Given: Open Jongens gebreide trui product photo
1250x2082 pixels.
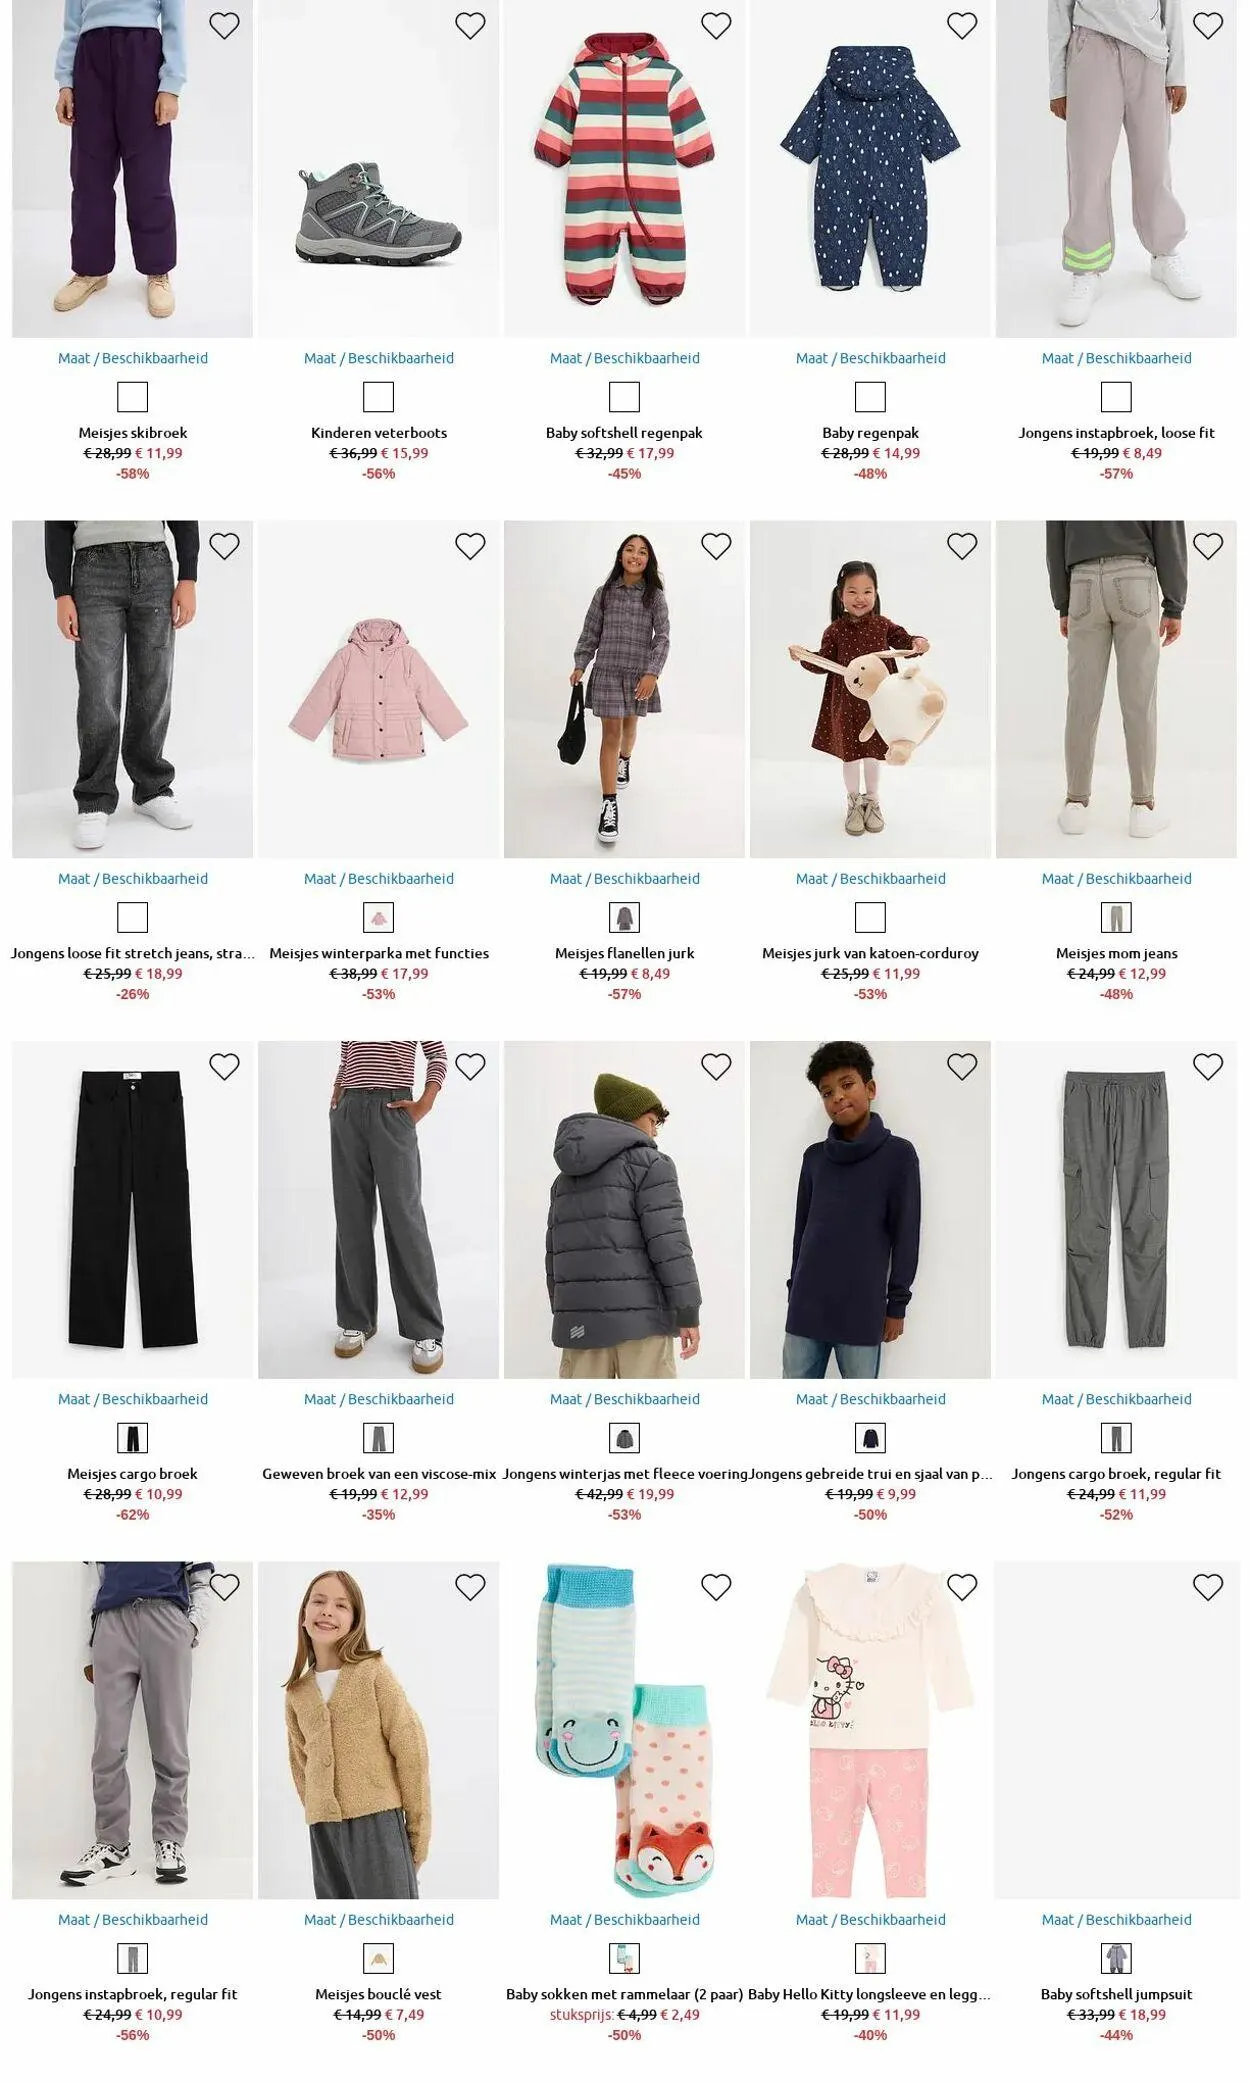Looking at the screenshot, I should (870, 1210).
